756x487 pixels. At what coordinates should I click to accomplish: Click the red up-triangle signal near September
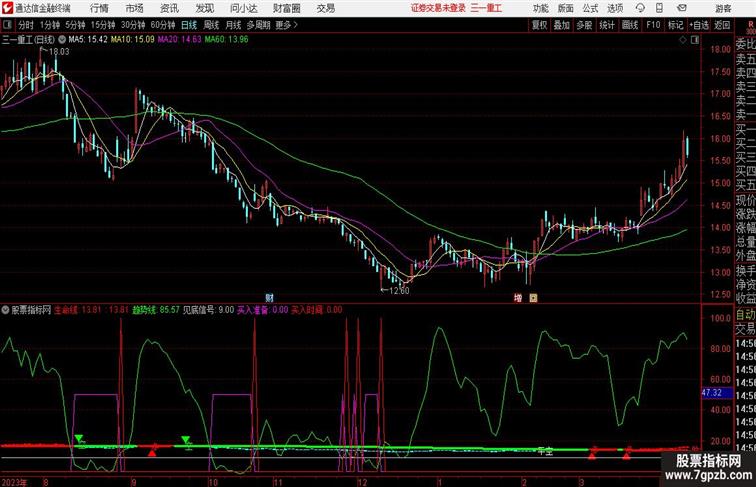point(152,452)
